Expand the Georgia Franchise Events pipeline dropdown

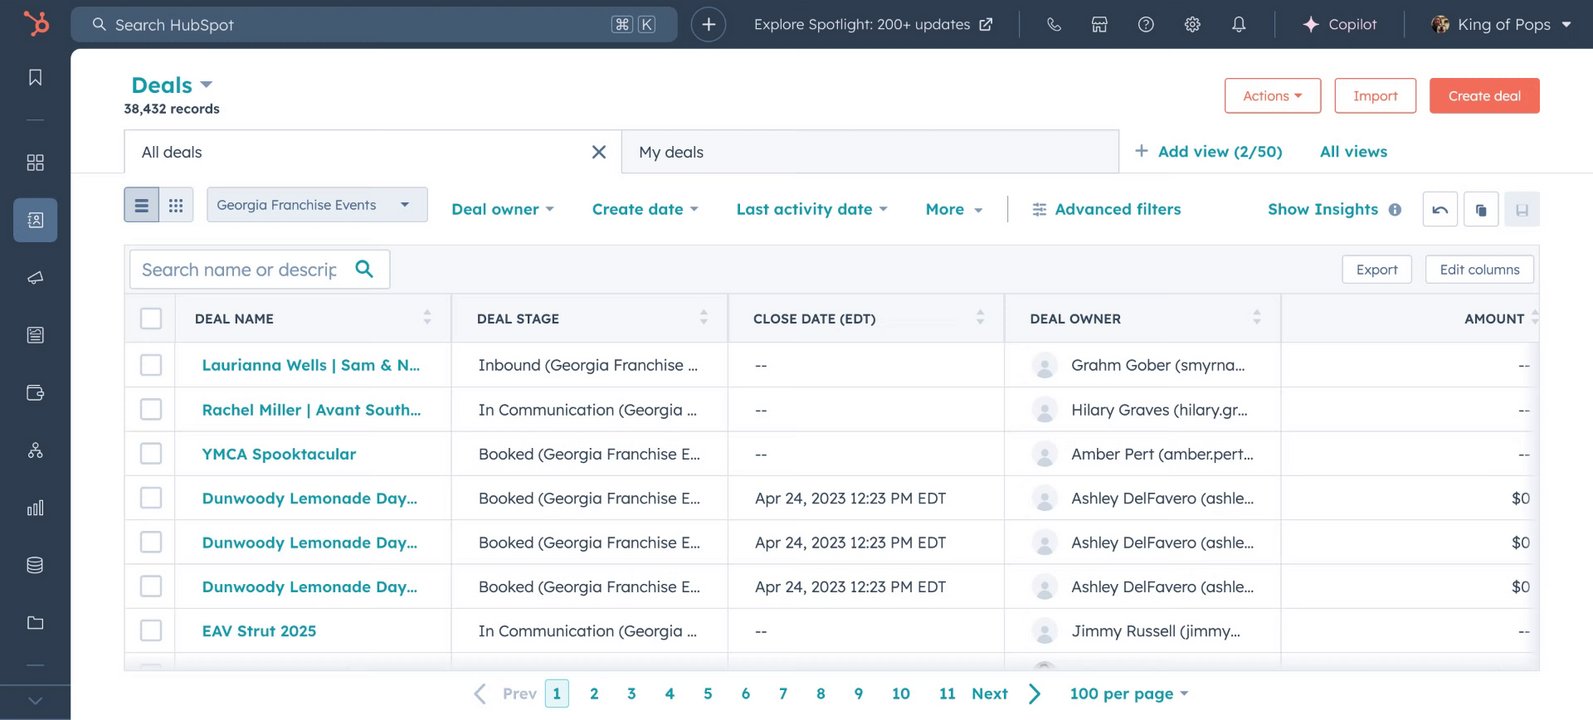coord(316,205)
